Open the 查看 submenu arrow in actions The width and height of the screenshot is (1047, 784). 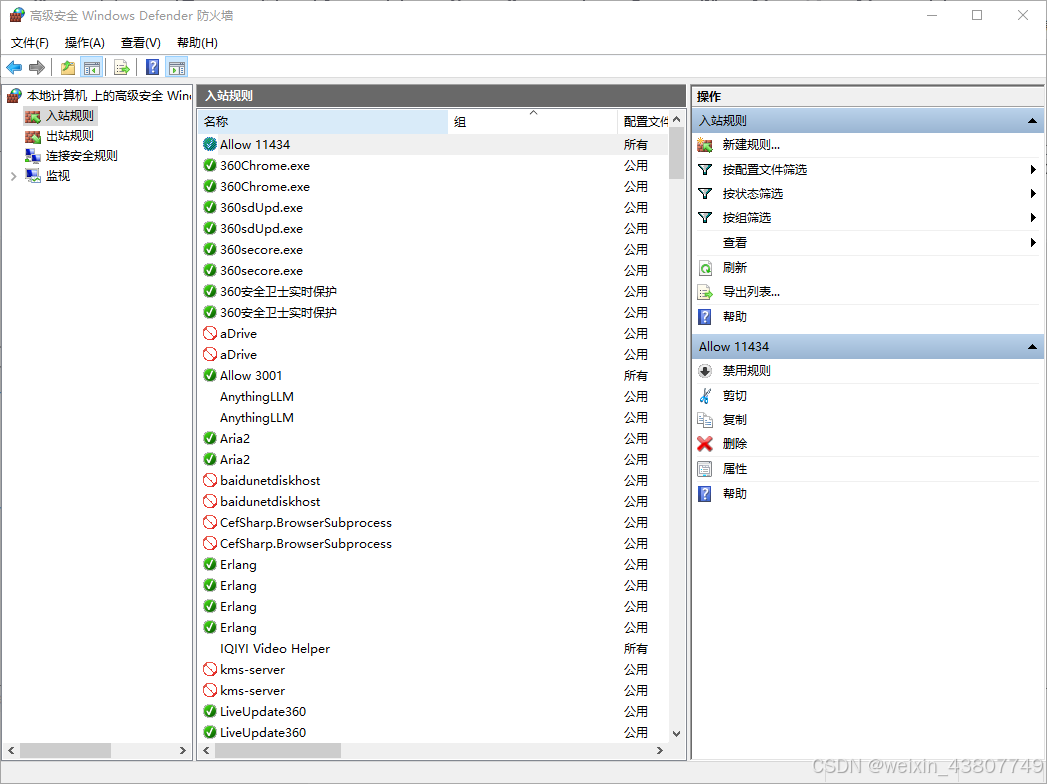tap(1033, 242)
